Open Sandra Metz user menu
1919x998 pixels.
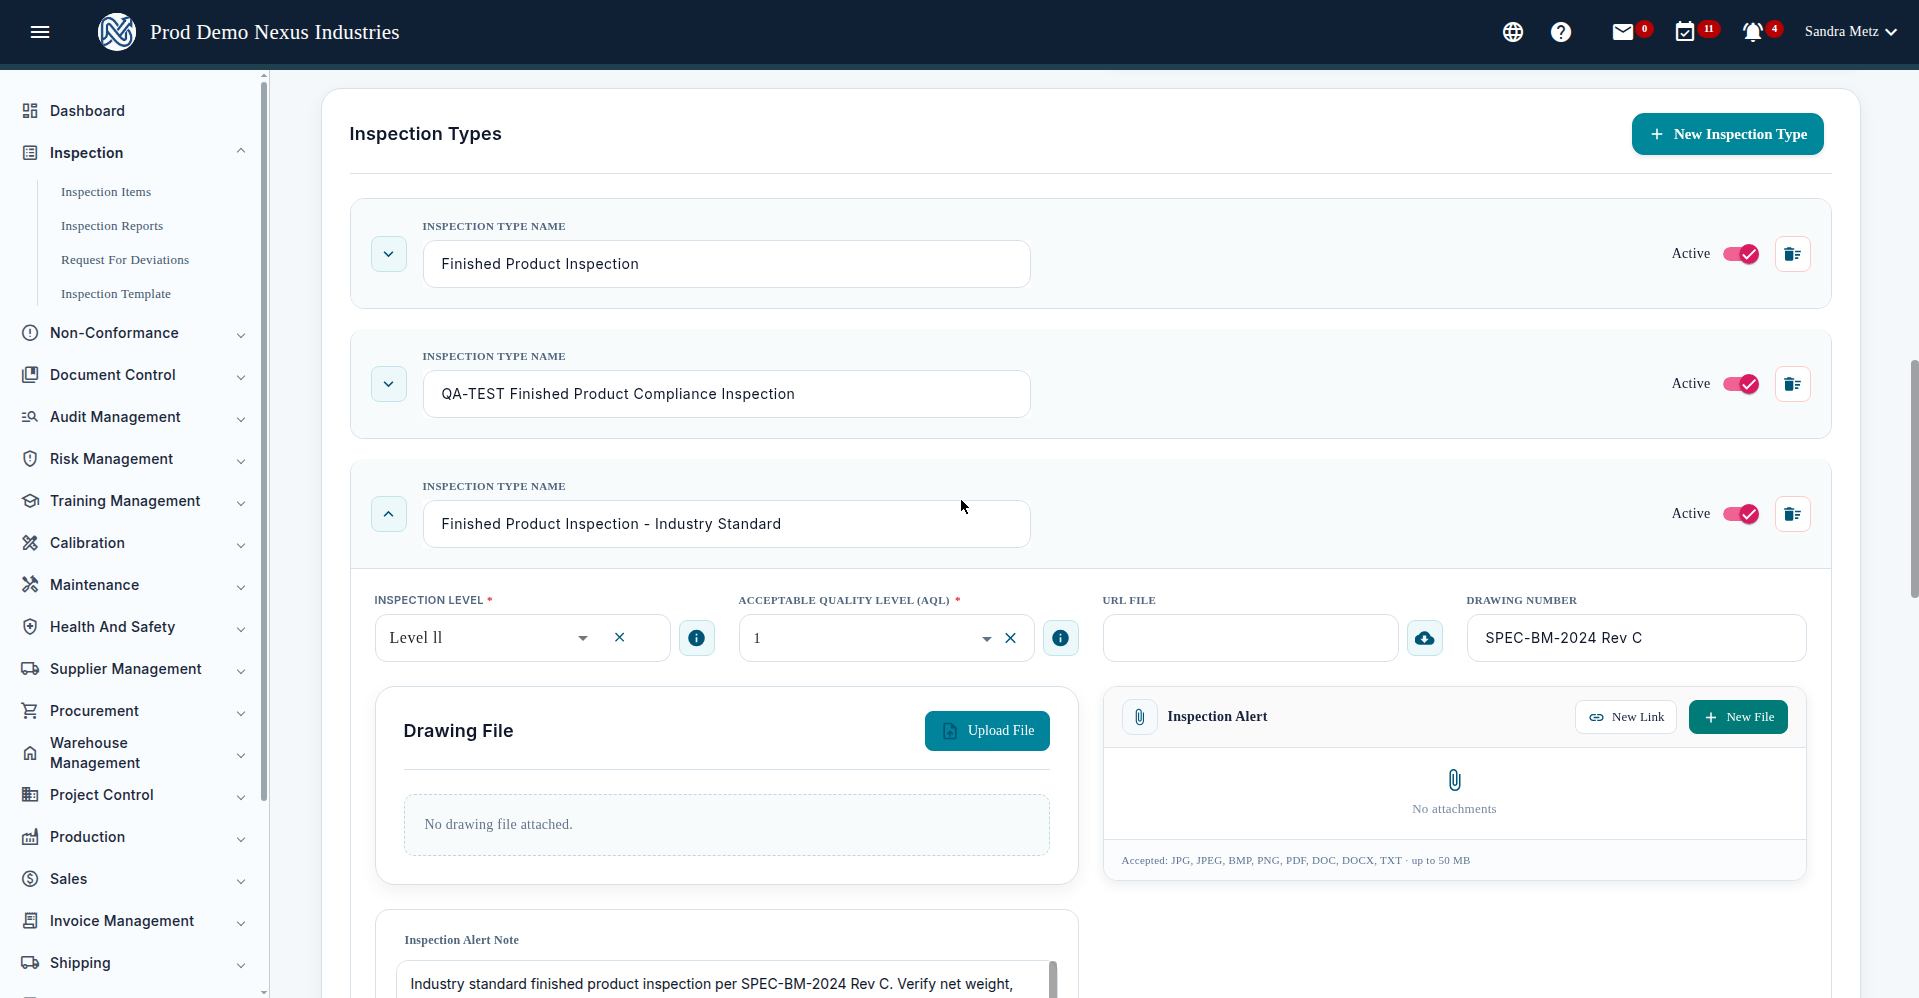(x=1850, y=32)
